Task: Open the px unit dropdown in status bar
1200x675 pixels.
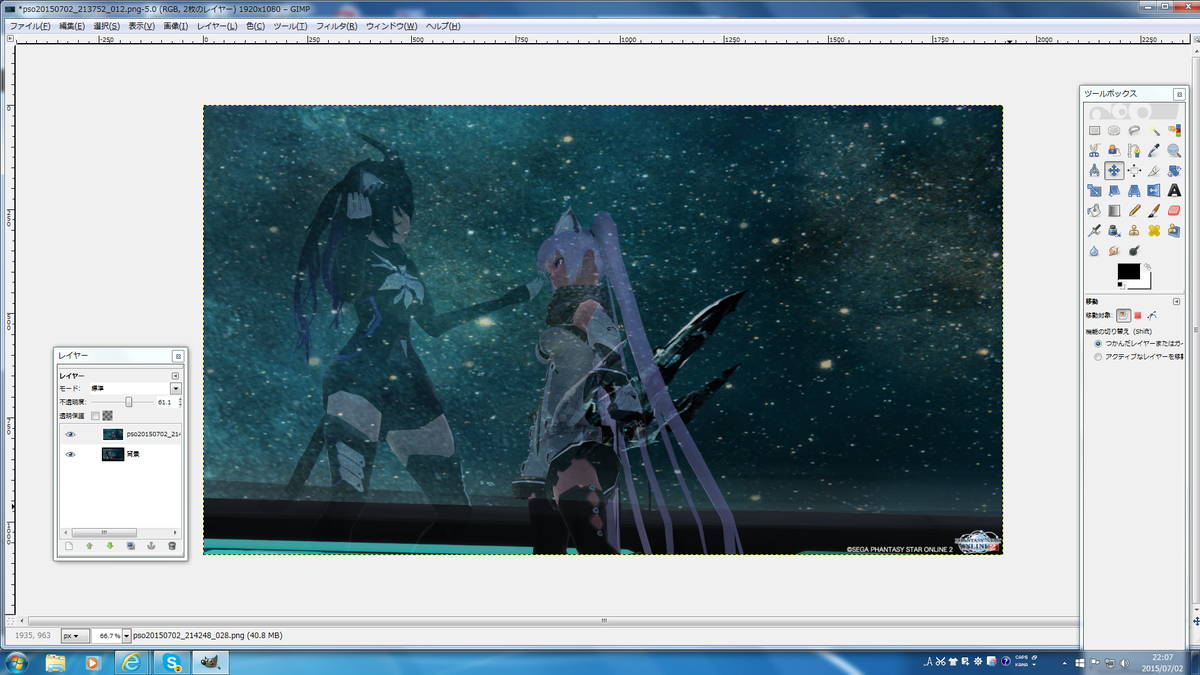Action: pyautogui.click(x=73, y=635)
